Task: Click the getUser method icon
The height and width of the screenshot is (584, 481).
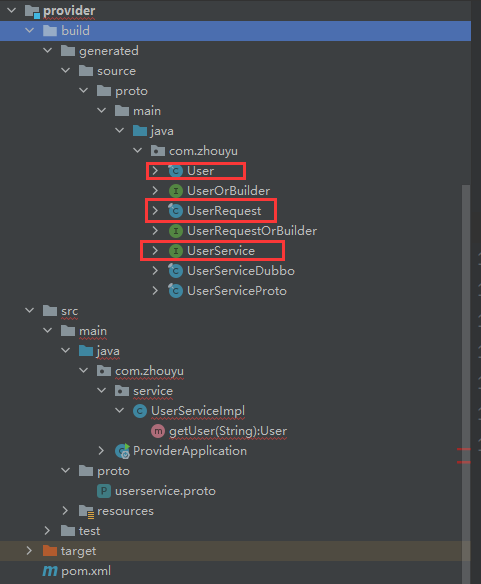Action: coord(158,431)
